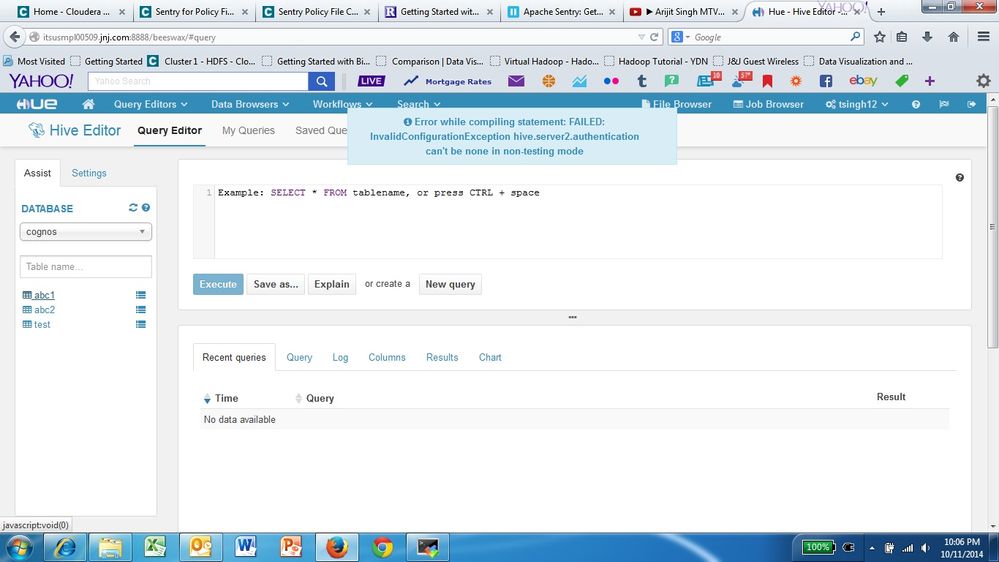Image resolution: width=999 pixels, height=562 pixels.
Task: Click sign out icon in Hue navbar
Action: coord(972,104)
